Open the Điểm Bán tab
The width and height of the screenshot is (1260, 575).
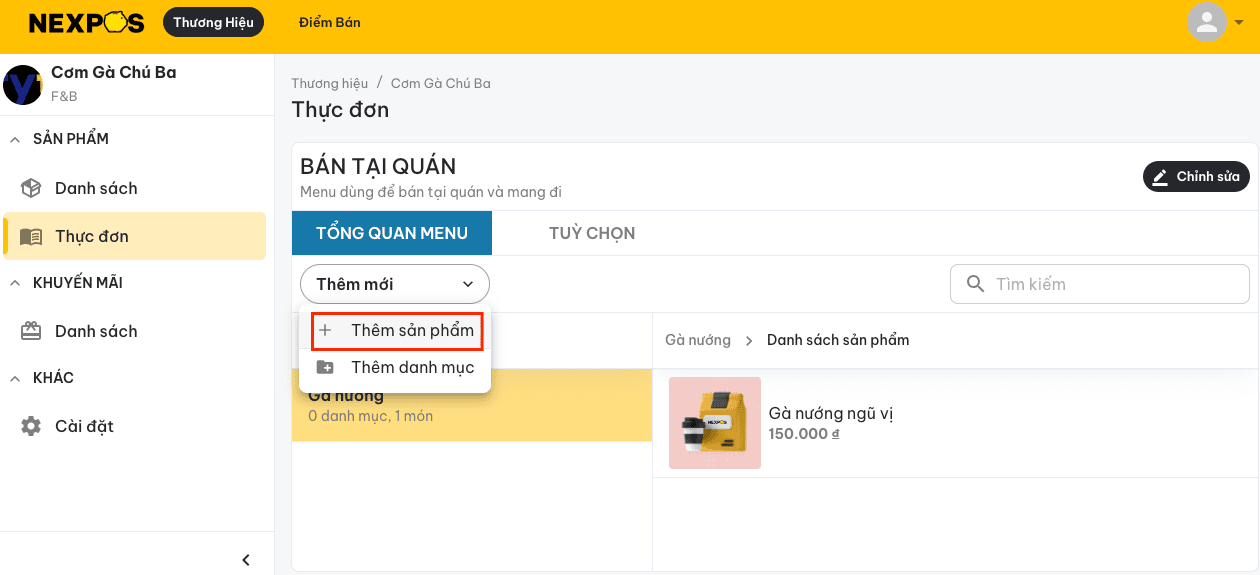329,22
